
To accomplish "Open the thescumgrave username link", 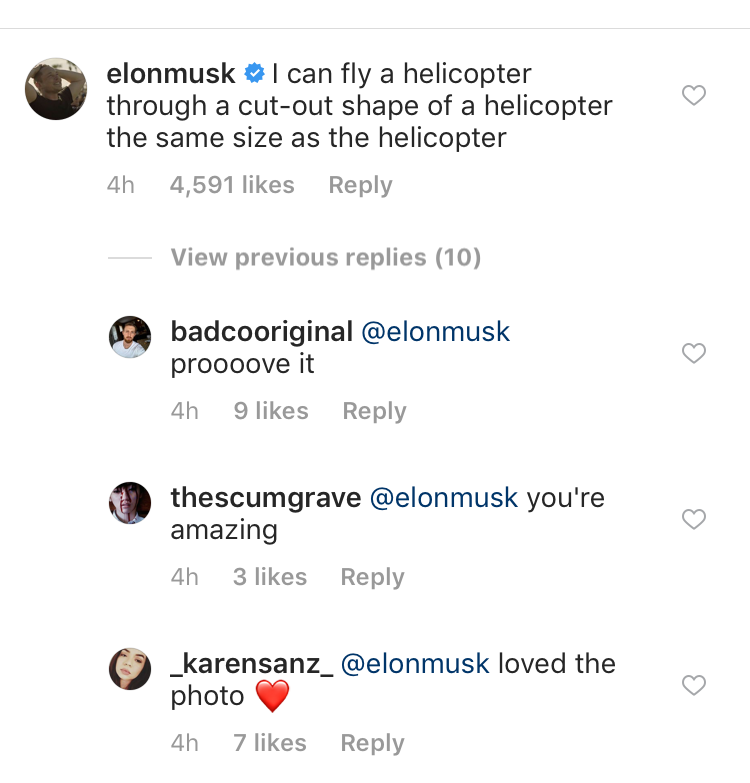I will tap(266, 498).
